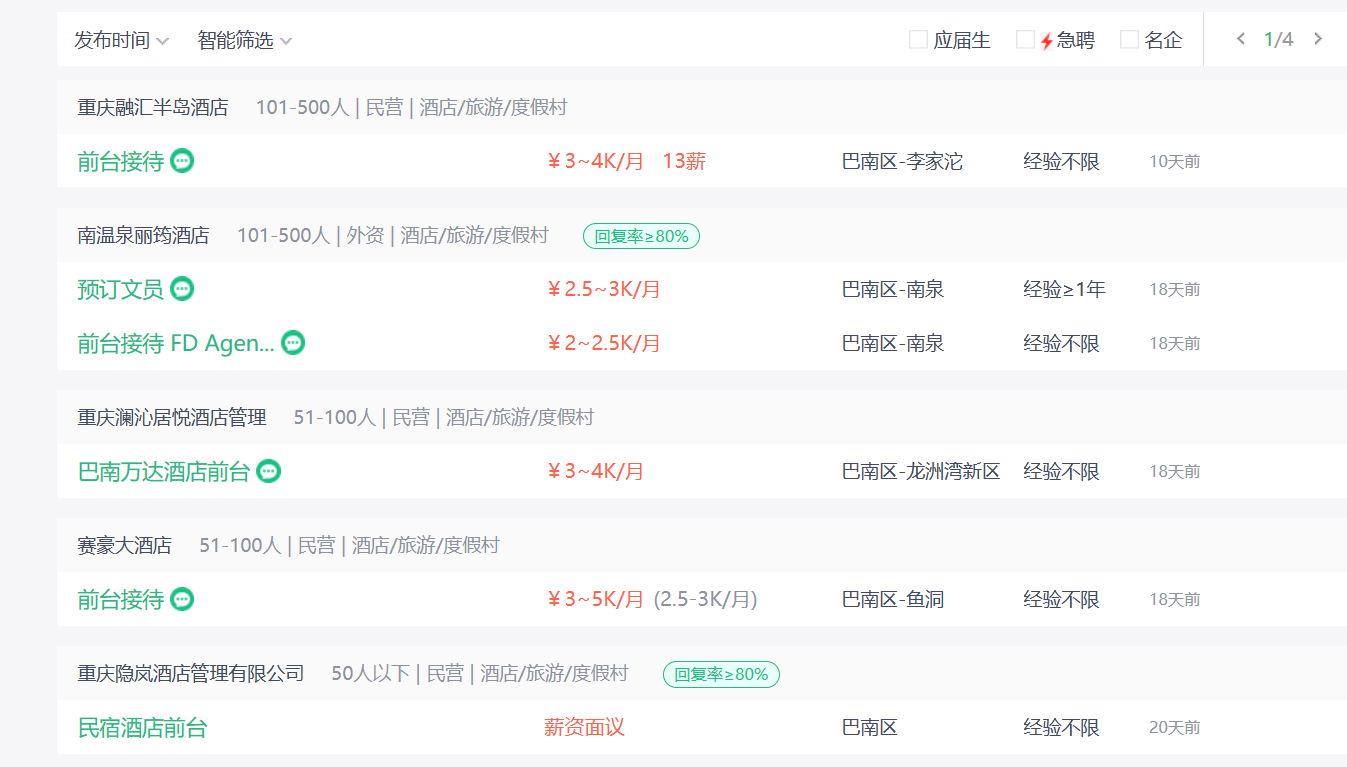Click chat icon beside 预订文员
The height and width of the screenshot is (767, 1347).
[x=182, y=289]
